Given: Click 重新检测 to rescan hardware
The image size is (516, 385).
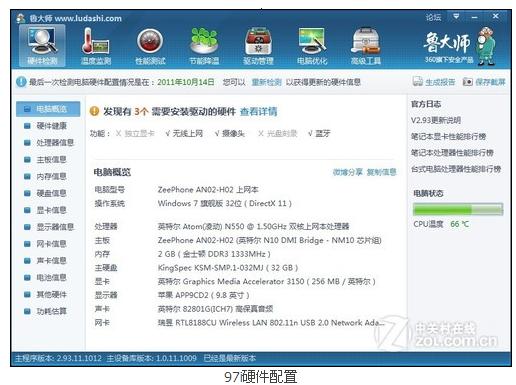Looking at the screenshot, I should (266, 82).
